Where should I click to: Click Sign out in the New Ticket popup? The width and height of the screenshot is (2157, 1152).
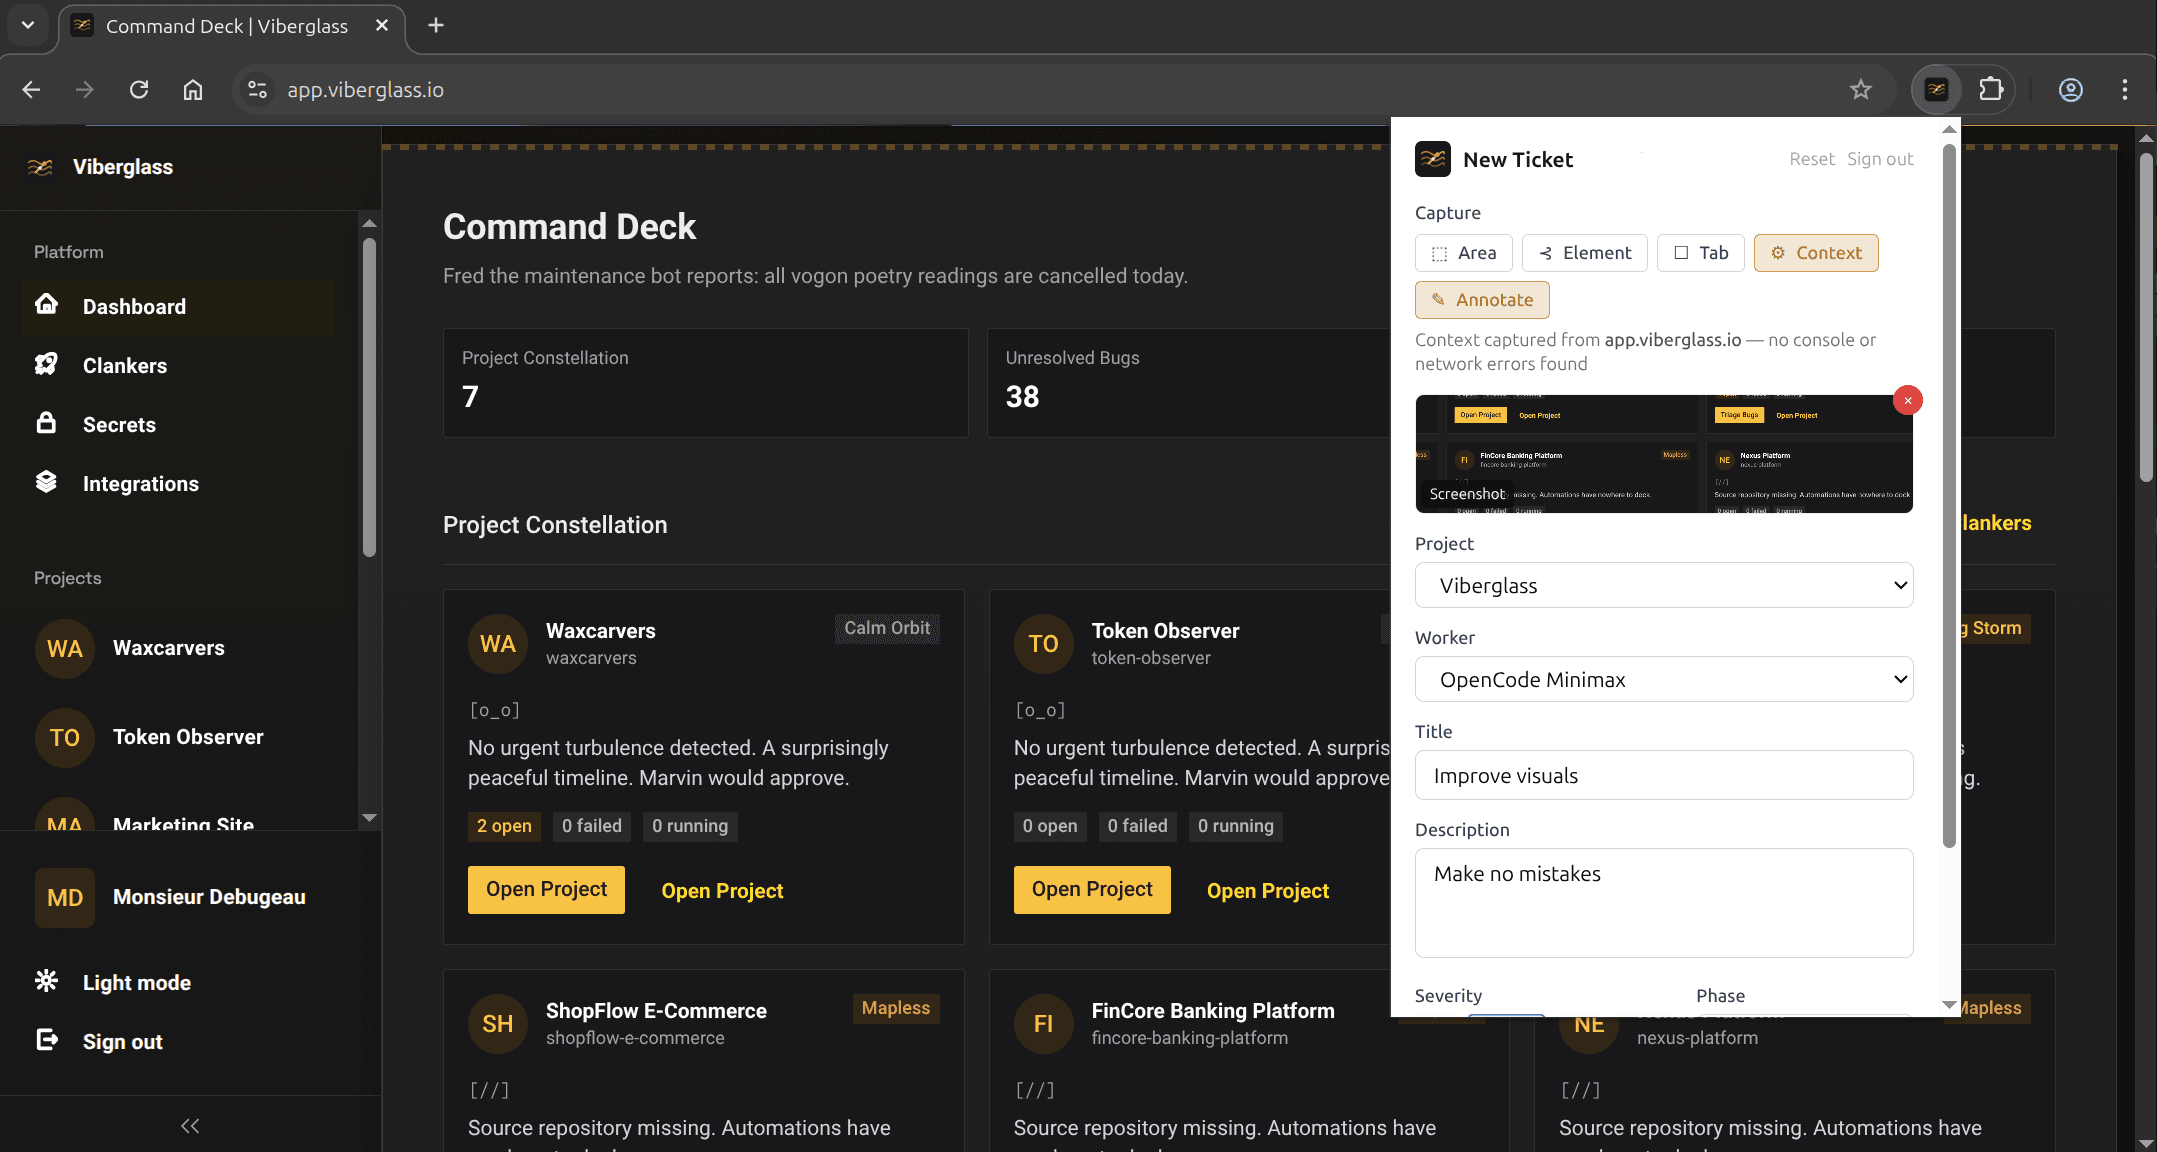1880,159
